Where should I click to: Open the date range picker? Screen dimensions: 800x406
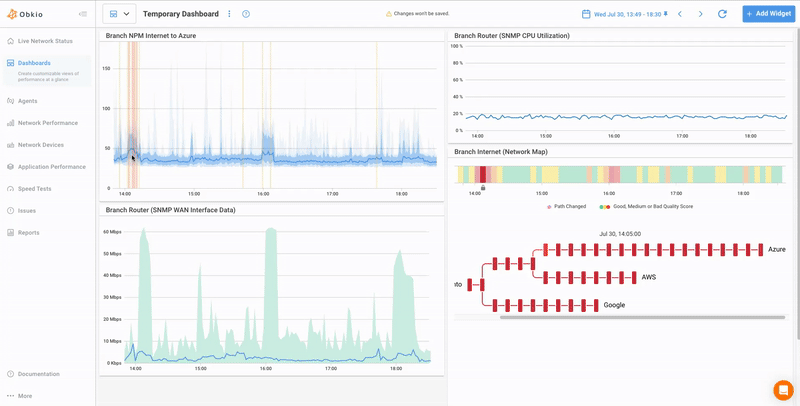[x=625, y=14]
